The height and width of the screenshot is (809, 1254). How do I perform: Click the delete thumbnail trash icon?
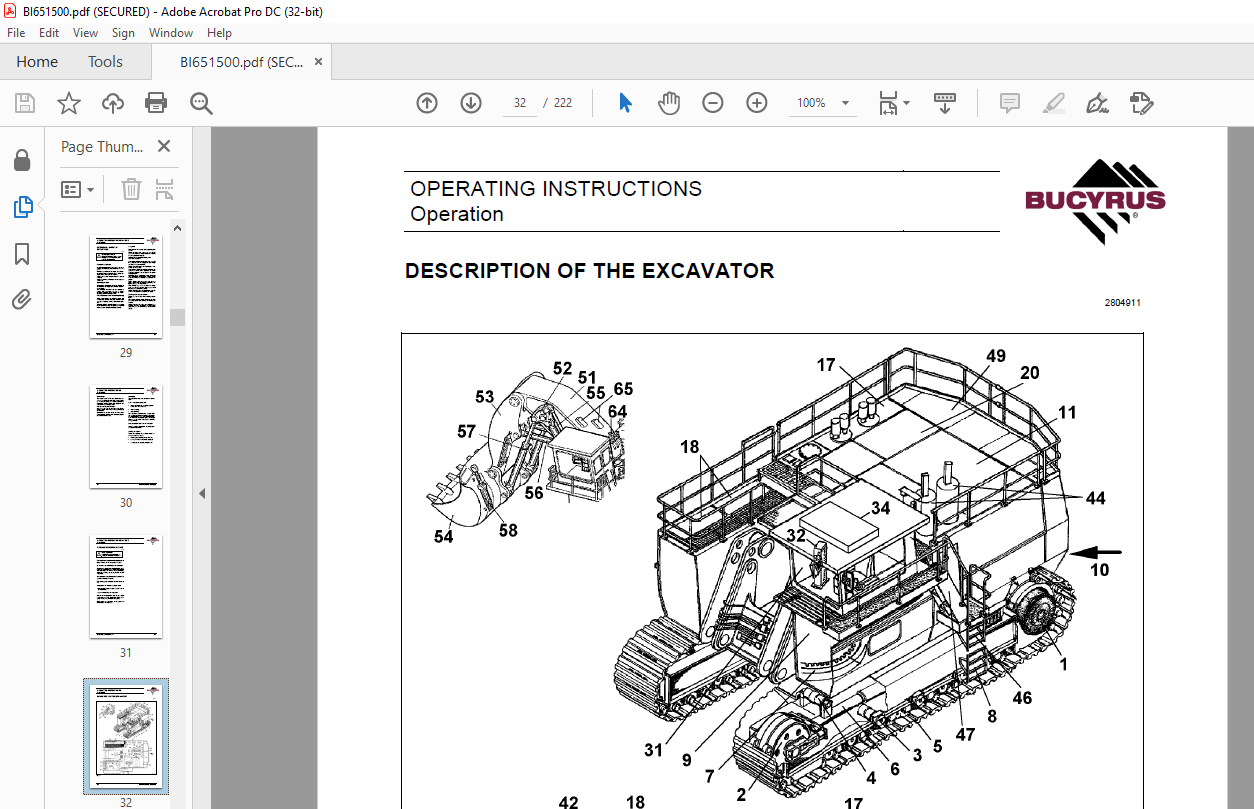pos(131,189)
